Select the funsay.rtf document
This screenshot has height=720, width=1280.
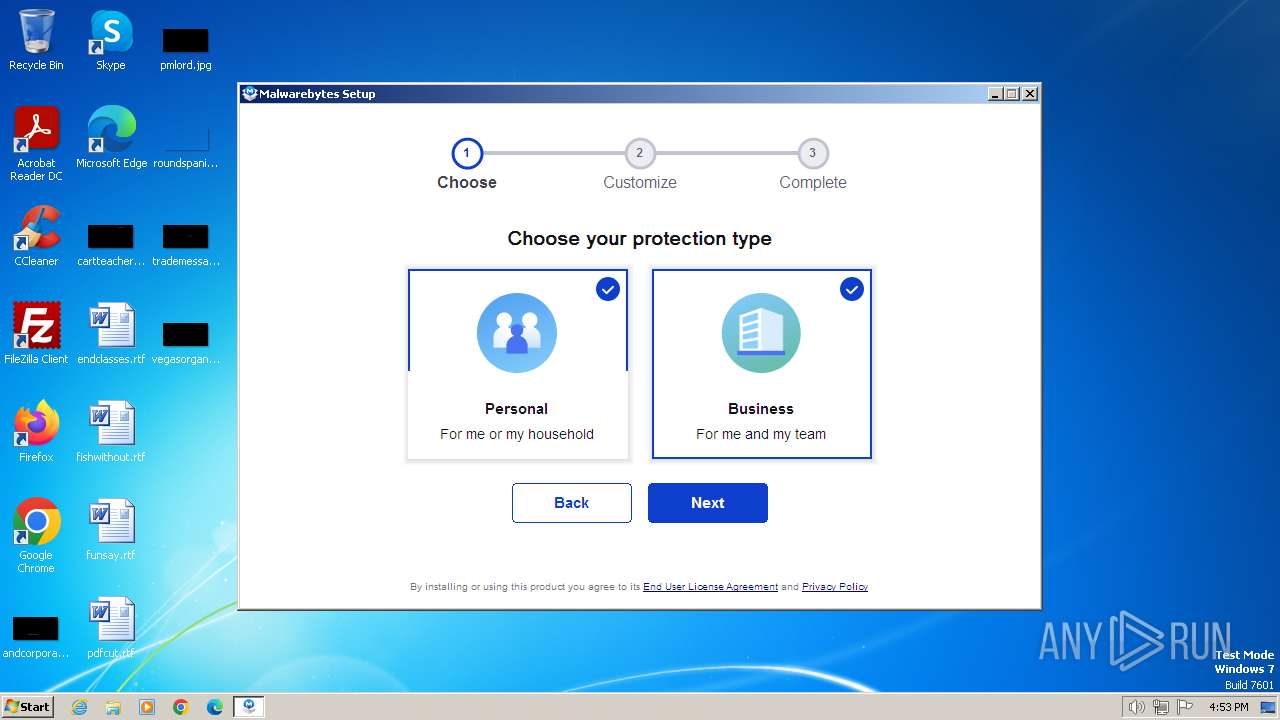tap(111, 530)
